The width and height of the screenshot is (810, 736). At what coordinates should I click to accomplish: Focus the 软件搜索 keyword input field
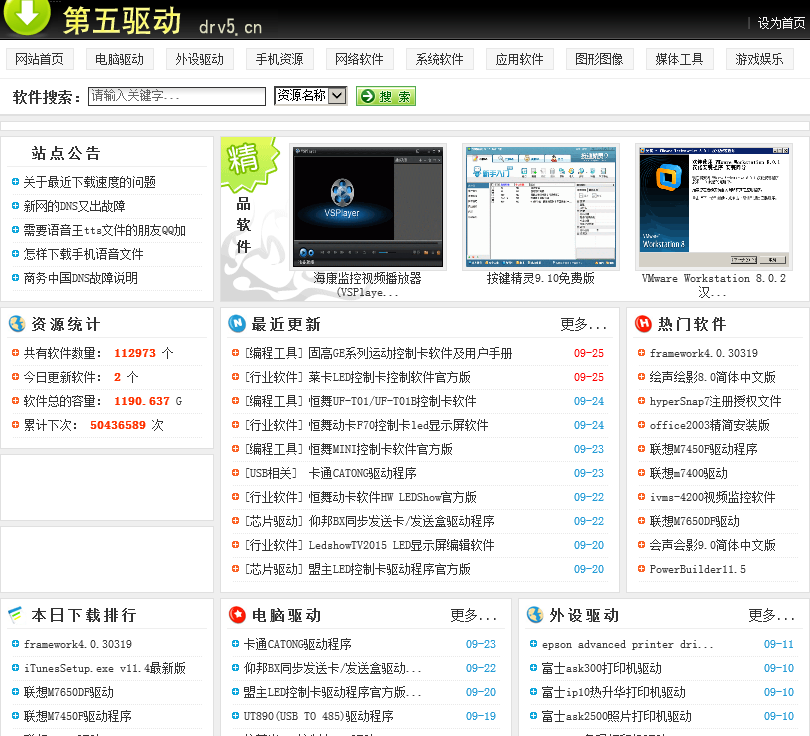pyautogui.click(x=177, y=96)
